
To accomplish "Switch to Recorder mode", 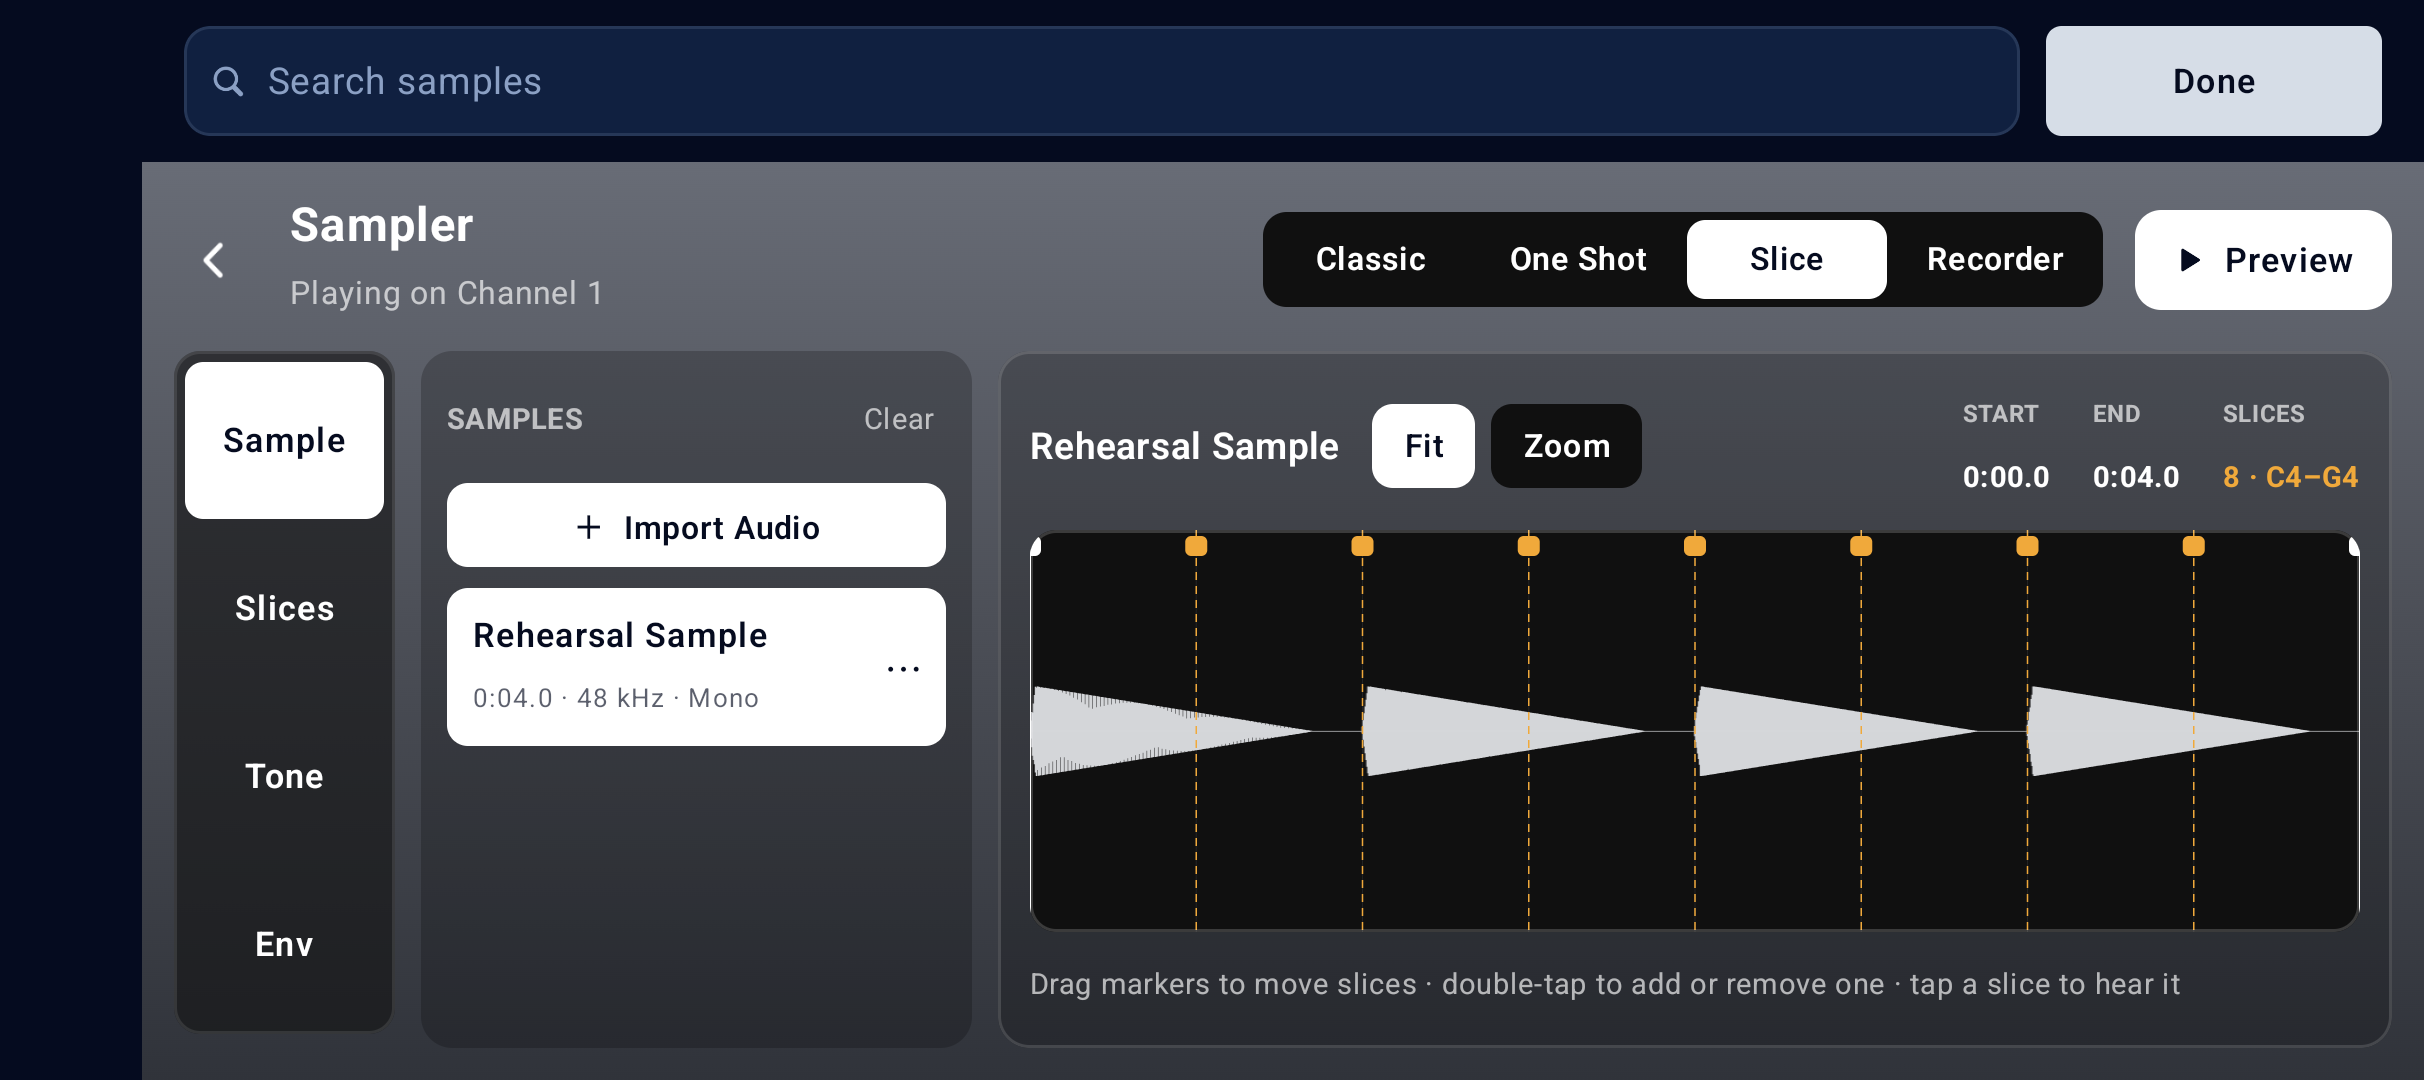I will pos(1995,259).
